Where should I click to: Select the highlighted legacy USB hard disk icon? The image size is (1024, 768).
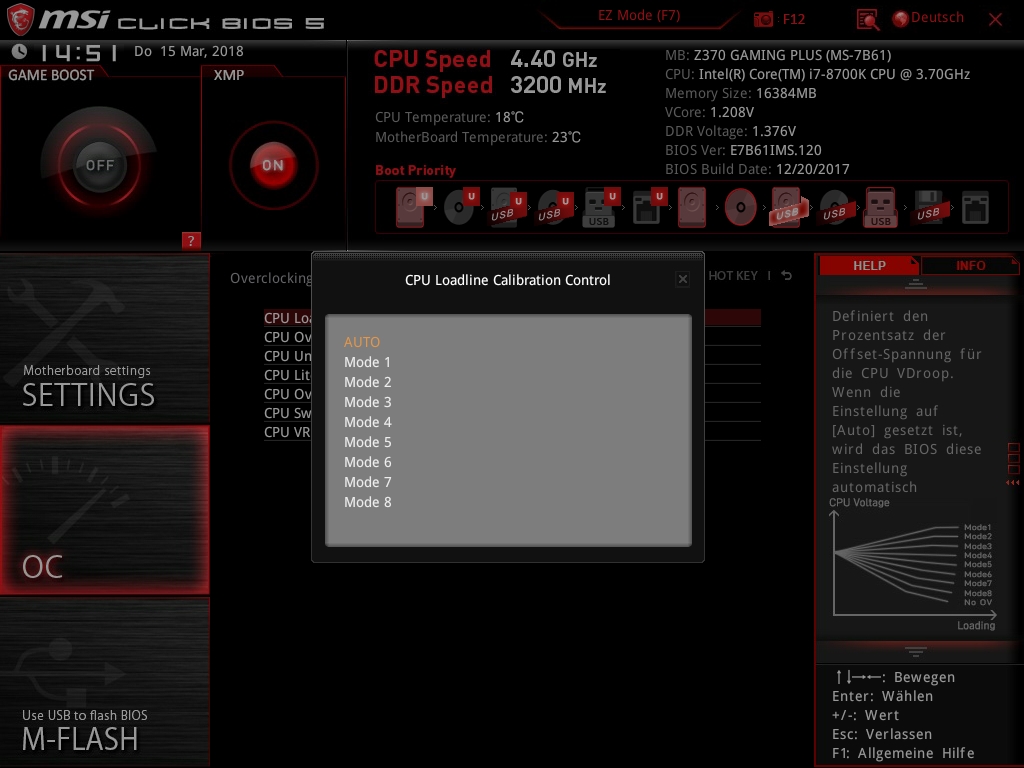[788, 207]
